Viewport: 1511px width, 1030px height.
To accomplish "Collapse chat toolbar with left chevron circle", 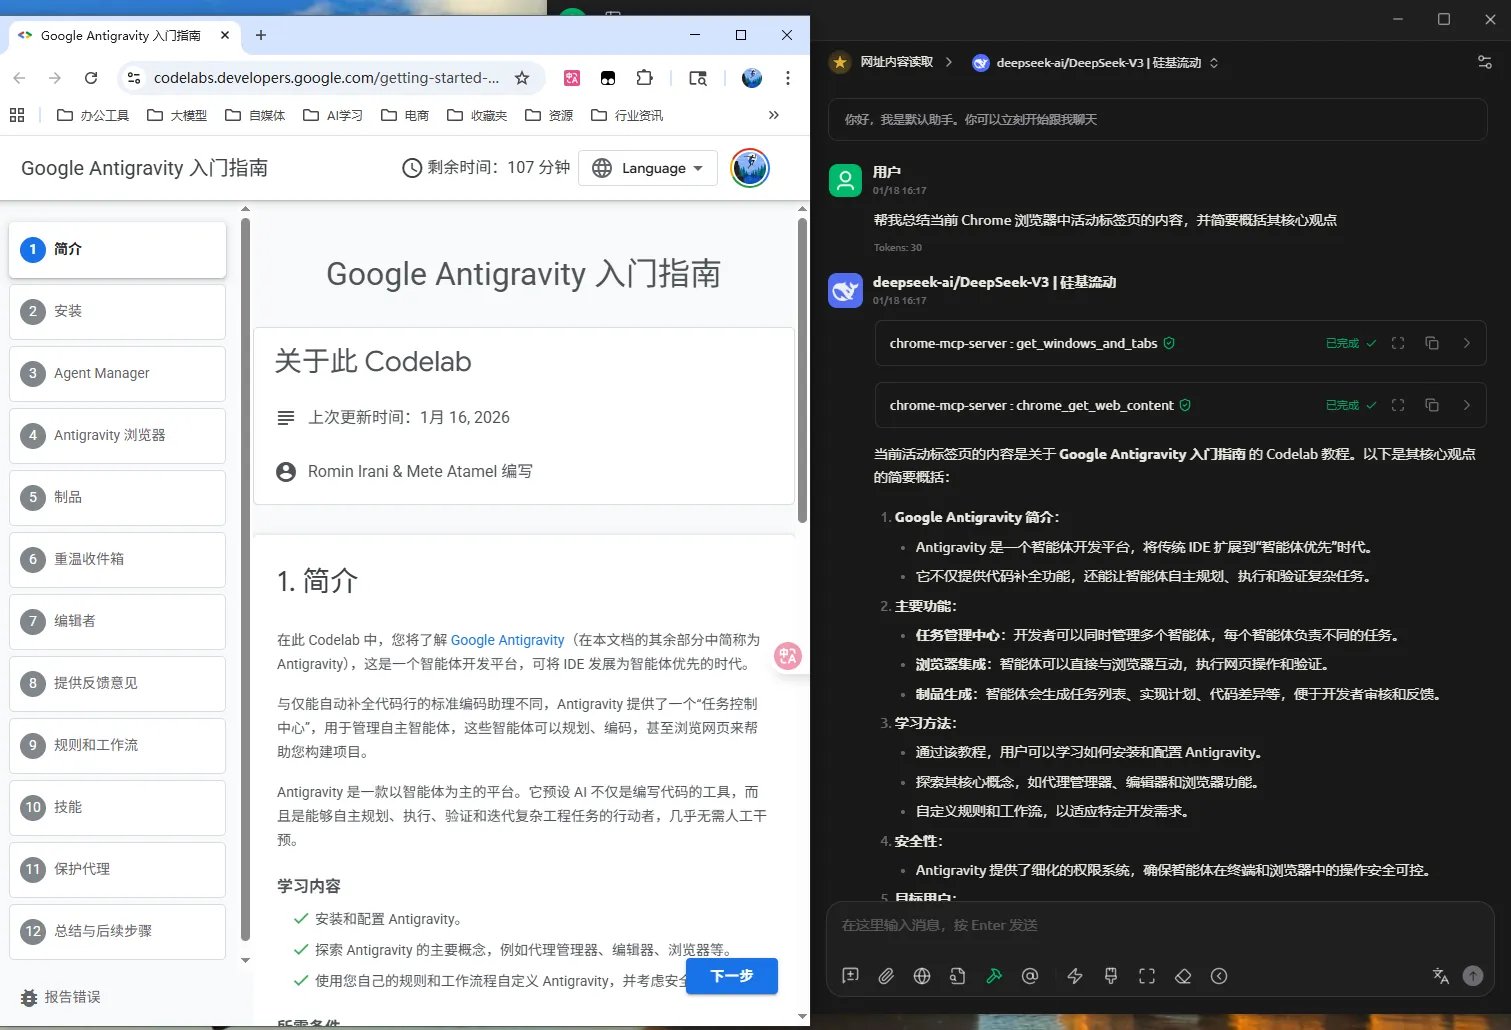I will 1219,976.
